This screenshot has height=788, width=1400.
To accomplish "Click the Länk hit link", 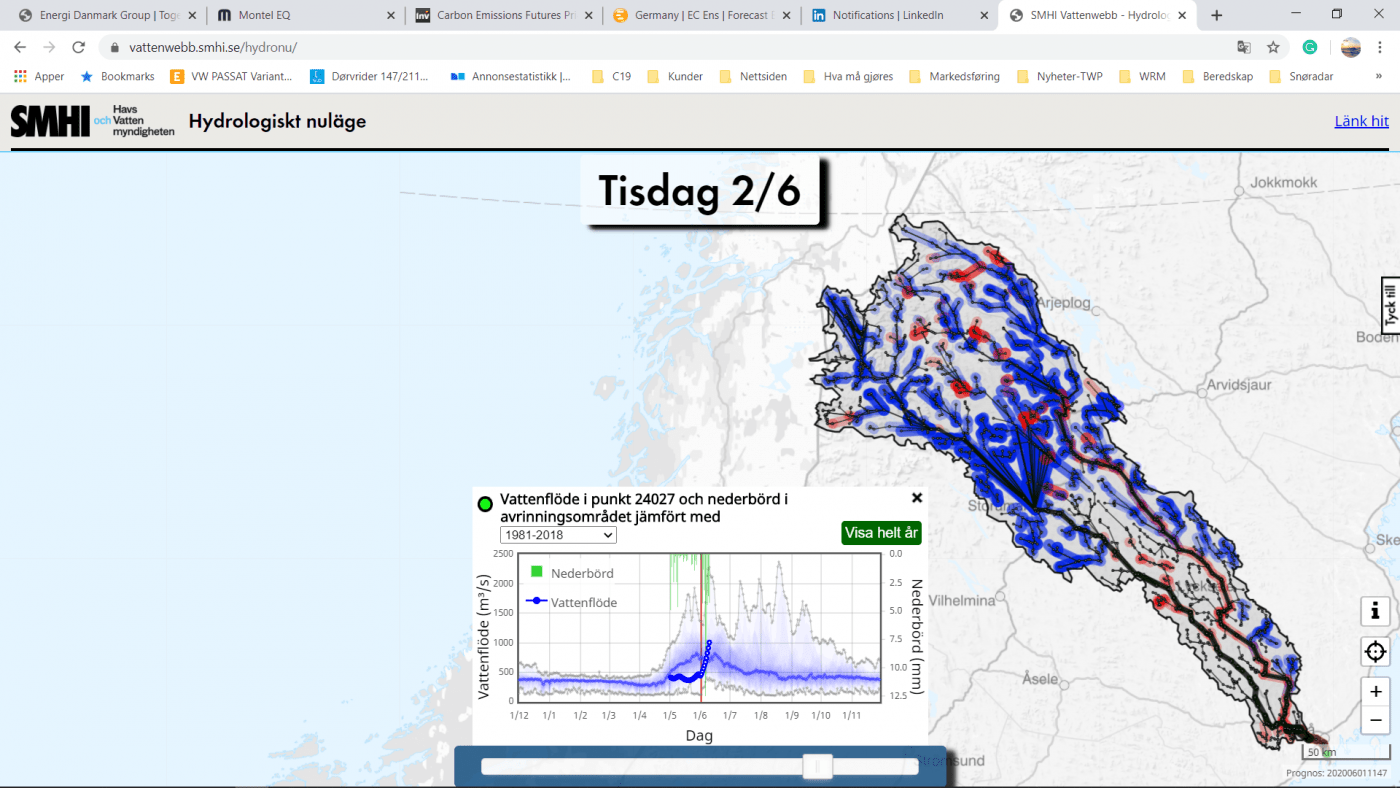I will pos(1361,121).
